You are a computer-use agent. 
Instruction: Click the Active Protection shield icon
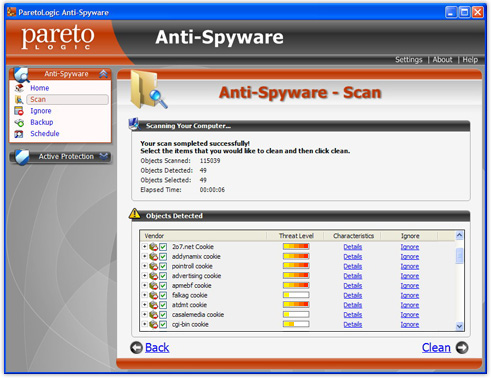[x=22, y=157]
